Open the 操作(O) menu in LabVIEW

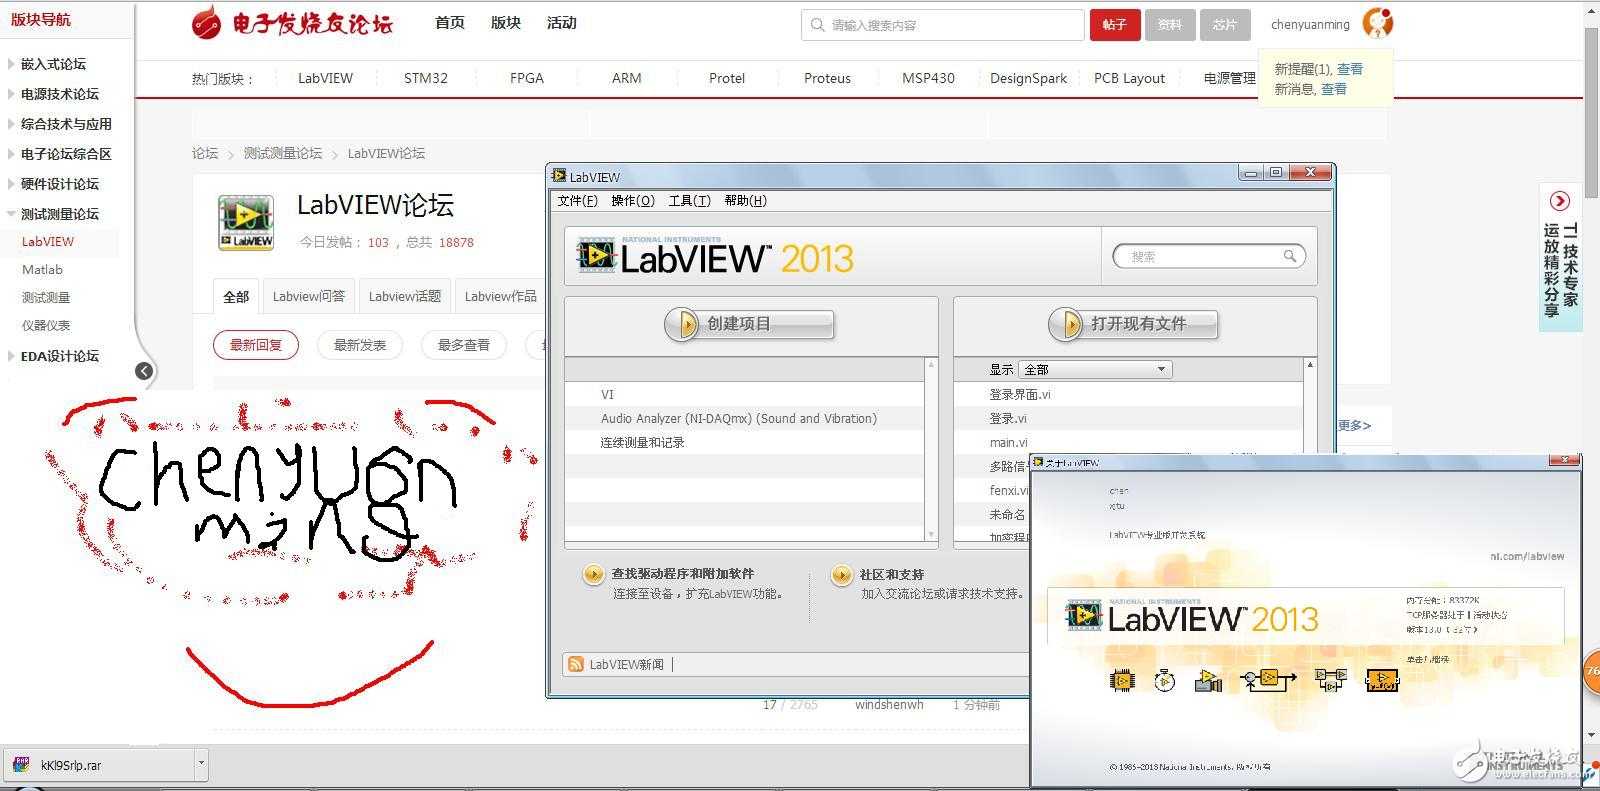[632, 201]
